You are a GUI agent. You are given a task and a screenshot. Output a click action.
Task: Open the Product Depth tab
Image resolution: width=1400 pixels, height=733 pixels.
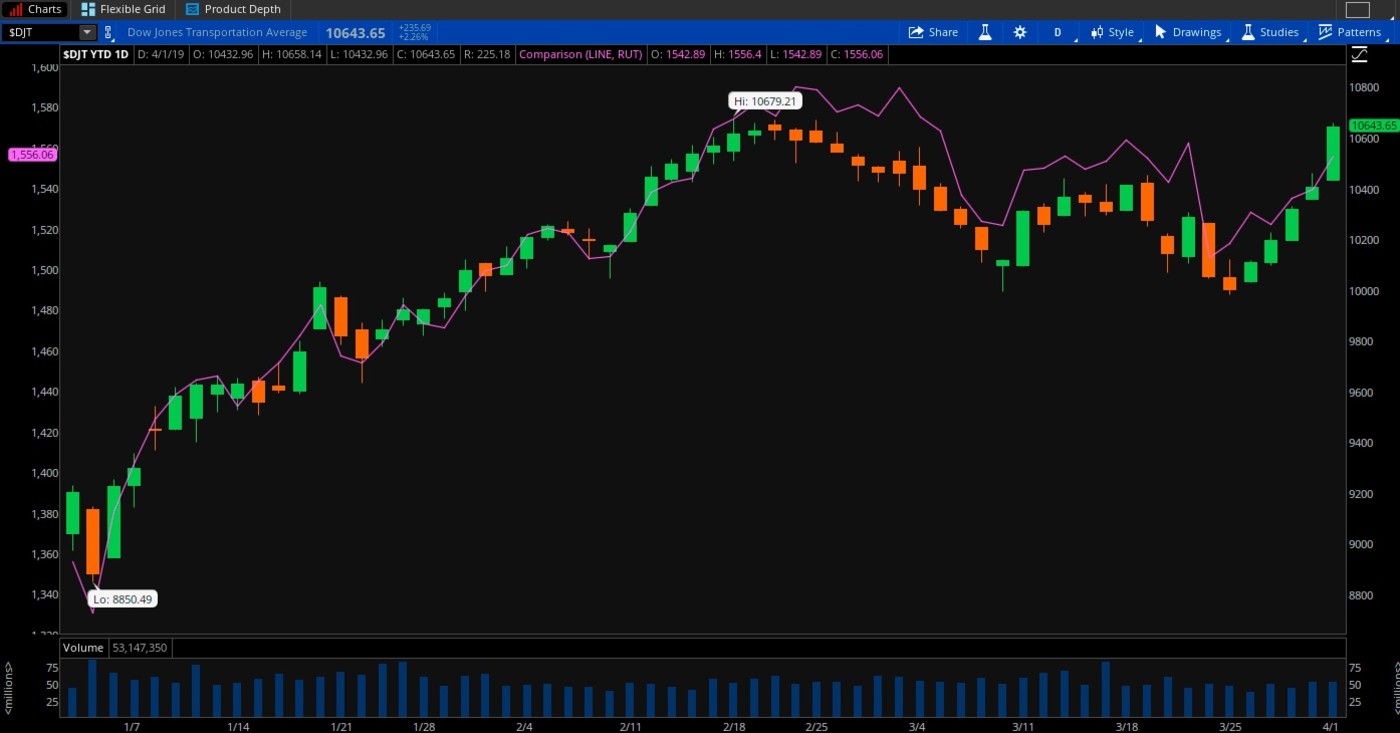(233, 9)
